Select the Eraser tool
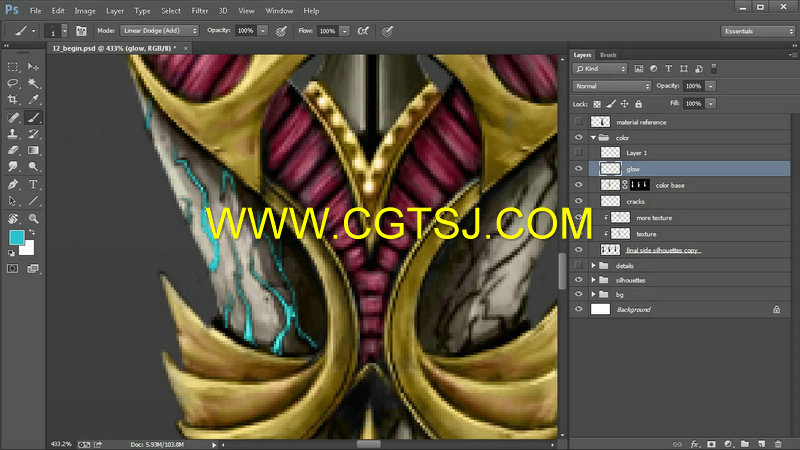The height and width of the screenshot is (450, 800). click(x=13, y=151)
